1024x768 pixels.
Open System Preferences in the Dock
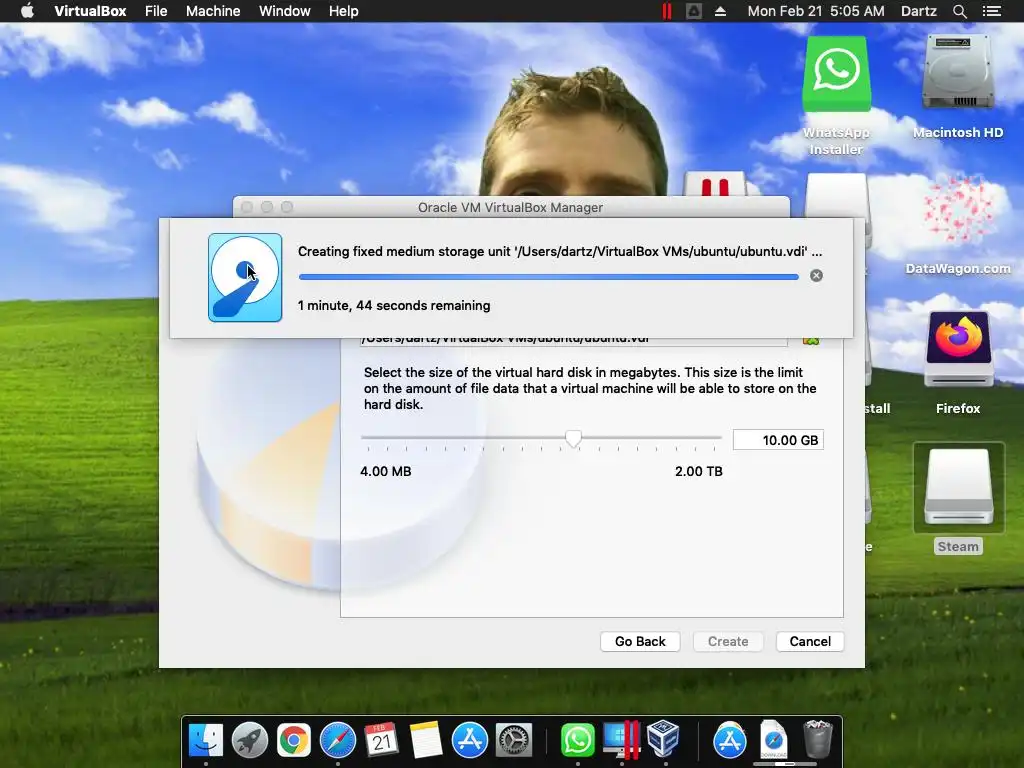point(513,741)
